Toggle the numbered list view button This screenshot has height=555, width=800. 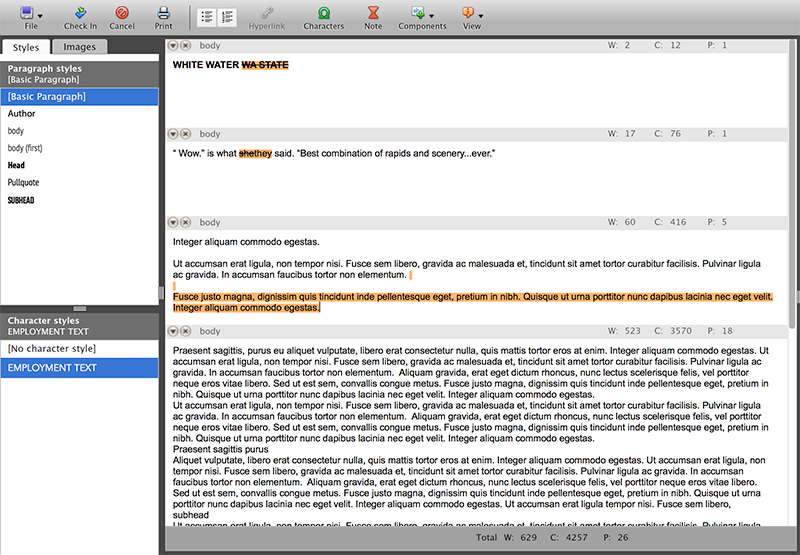click(x=227, y=16)
